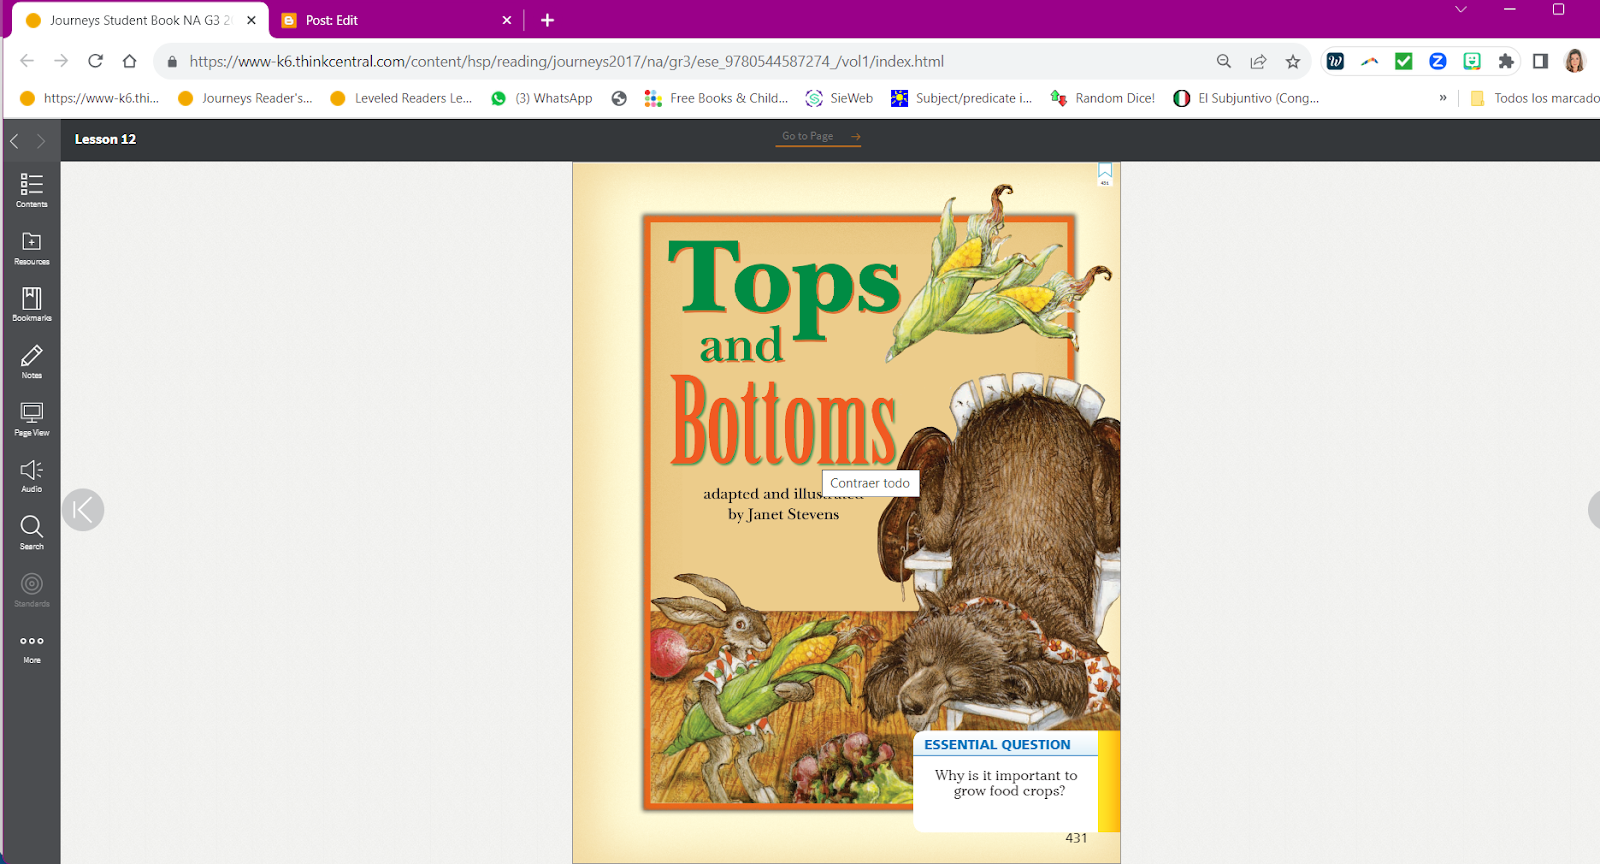This screenshot has width=1600, height=864.
Task: Click the globe bookmark icon
Action: [619, 98]
